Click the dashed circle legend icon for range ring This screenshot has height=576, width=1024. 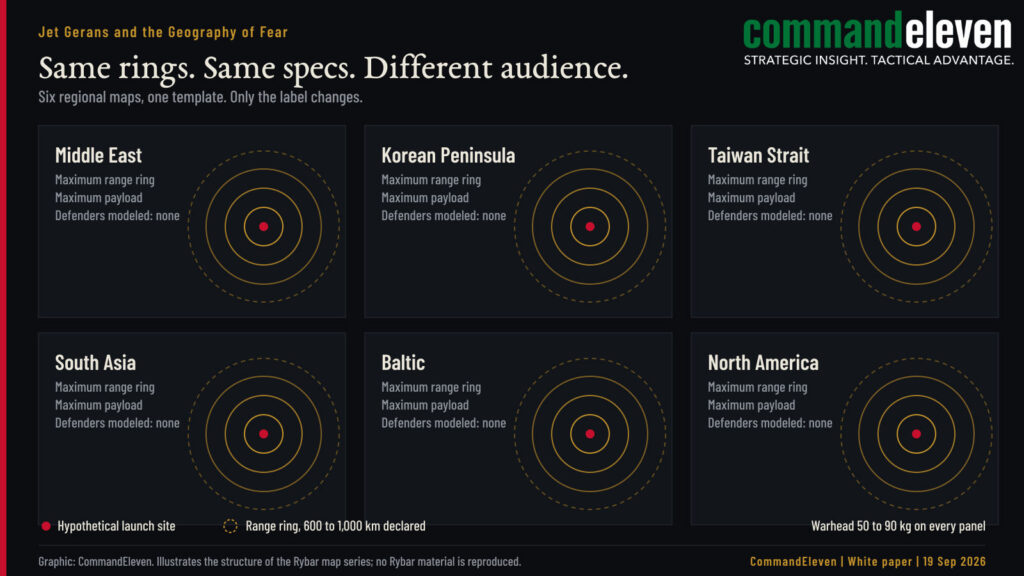coord(230,526)
